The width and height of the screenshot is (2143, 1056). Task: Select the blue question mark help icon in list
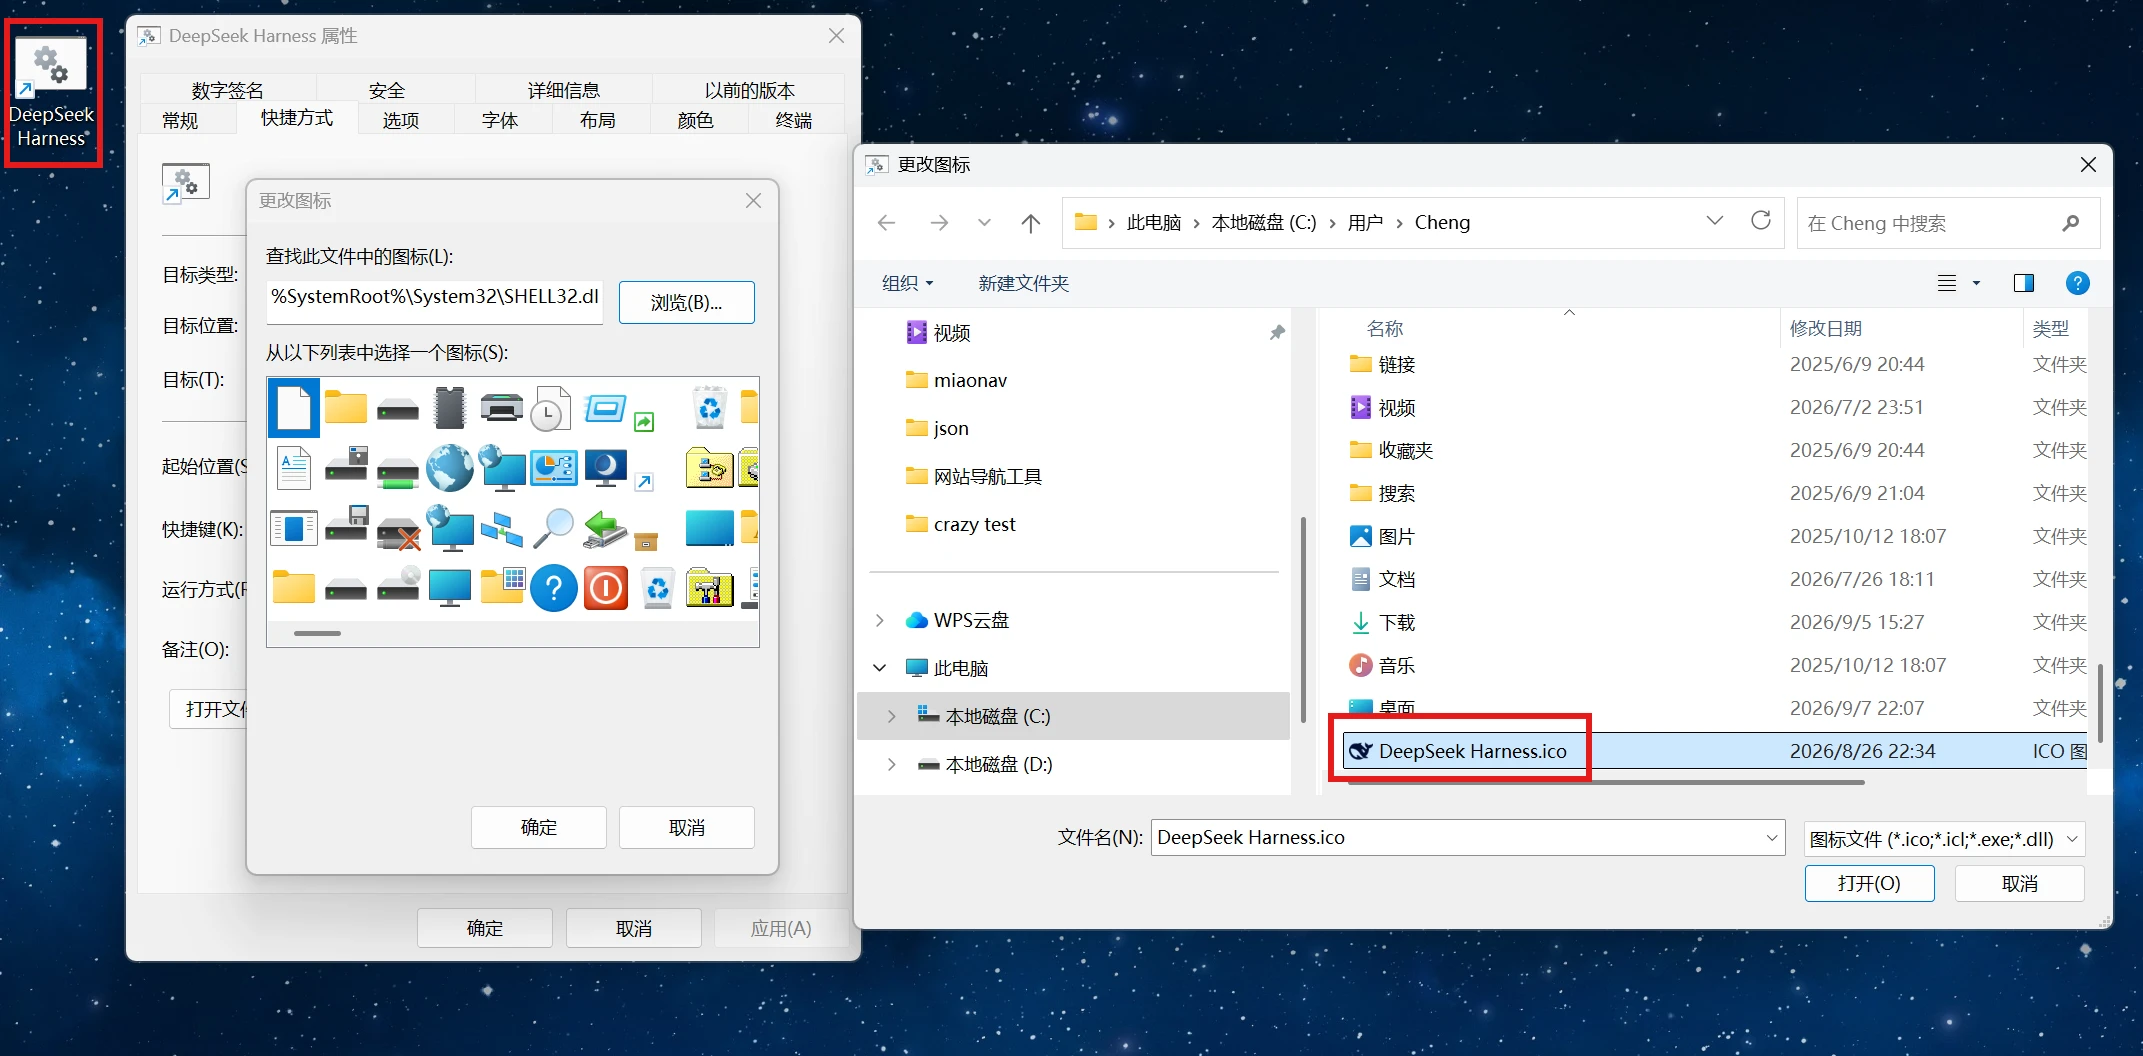point(553,588)
